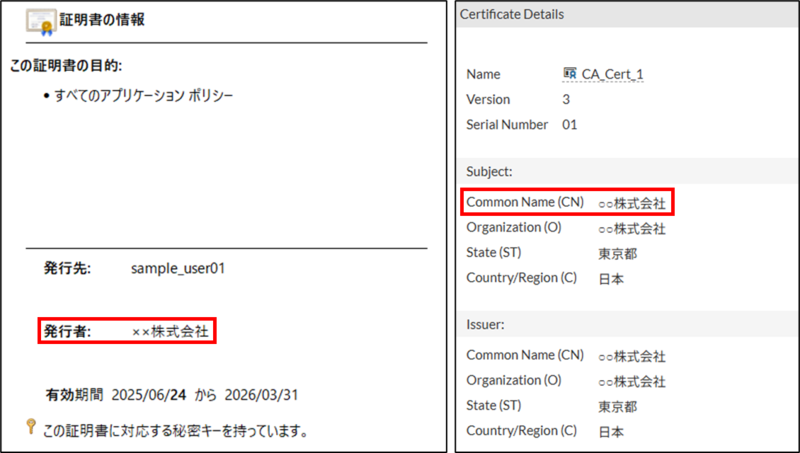Click the この証明書に対応する秘密キーを持っています message
This screenshot has width=800, height=453.
click(x=176, y=431)
